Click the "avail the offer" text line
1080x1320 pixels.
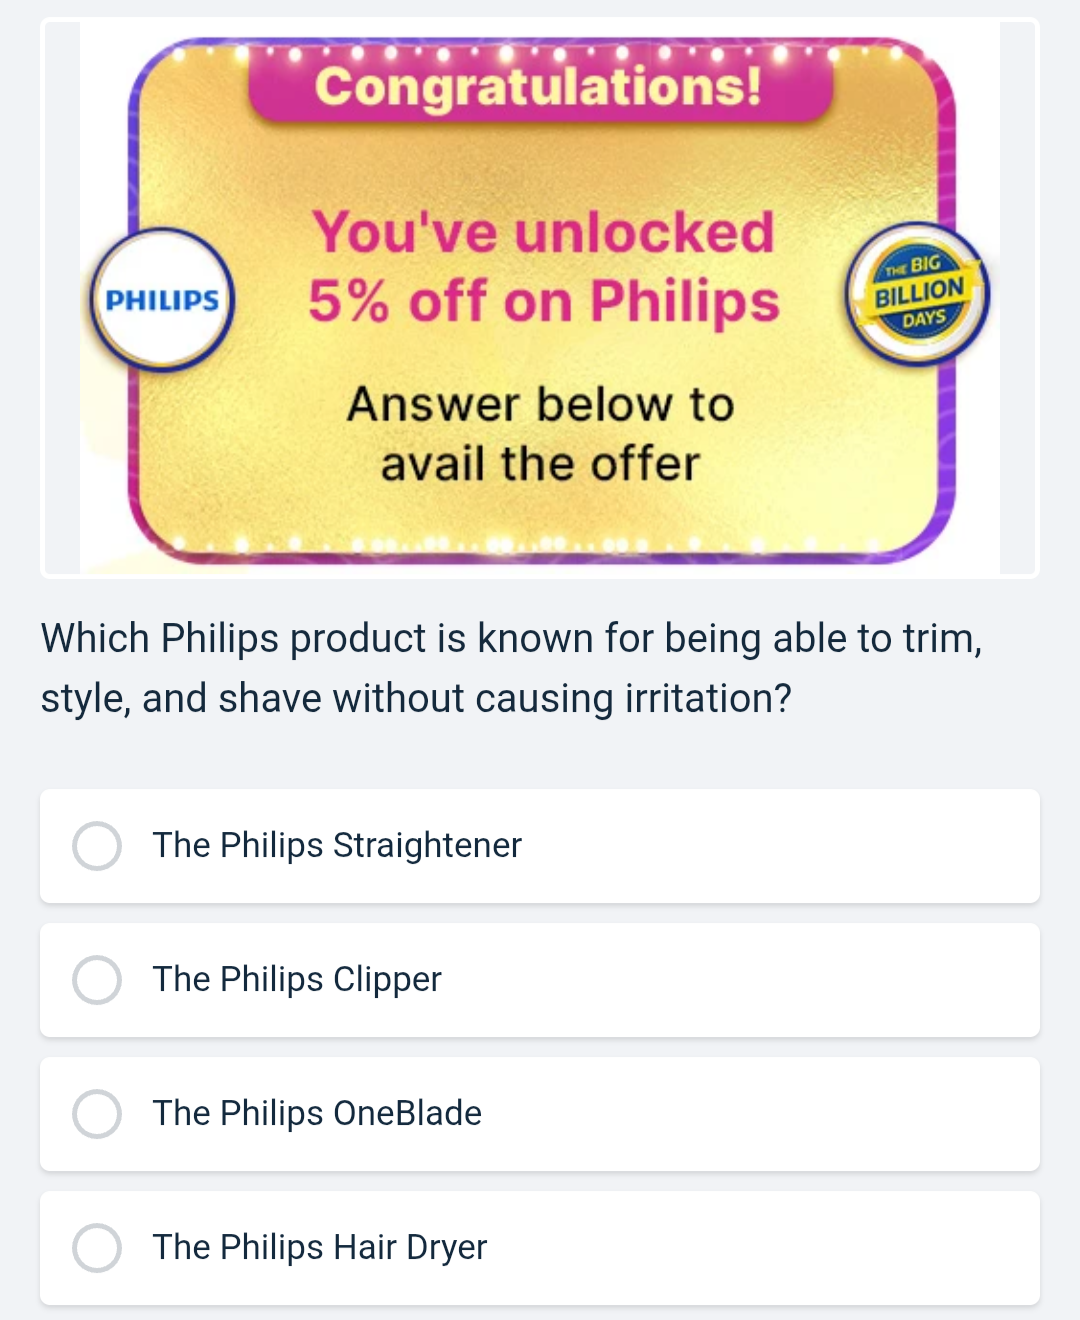(540, 464)
